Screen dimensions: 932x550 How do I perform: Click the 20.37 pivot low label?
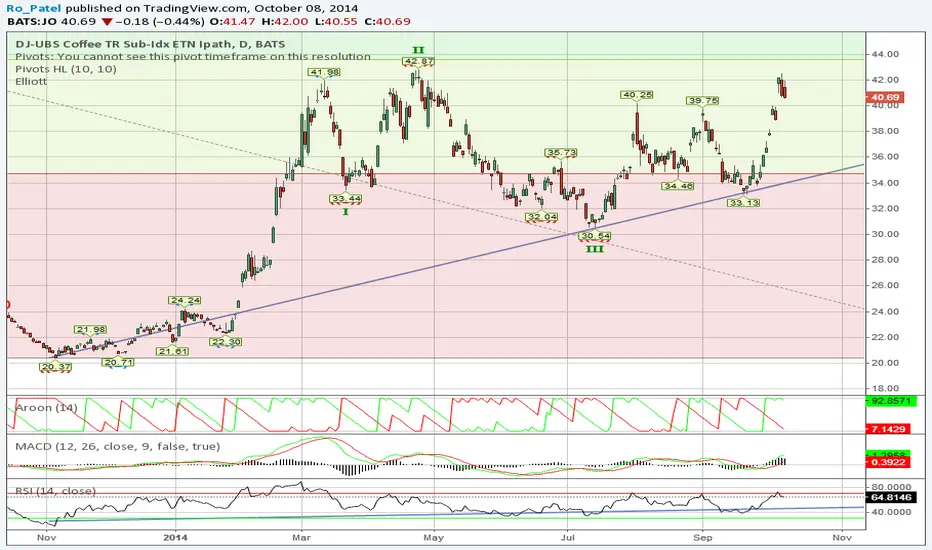coord(55,367)
